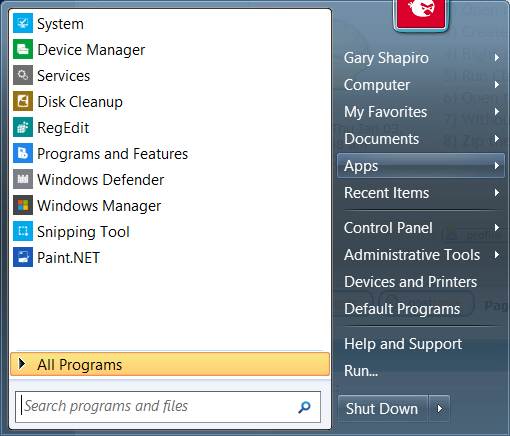The height and width of the screenshot is (436, 510).
Task: Launch Snipping Tool from its icon
Action: (23, 231)
